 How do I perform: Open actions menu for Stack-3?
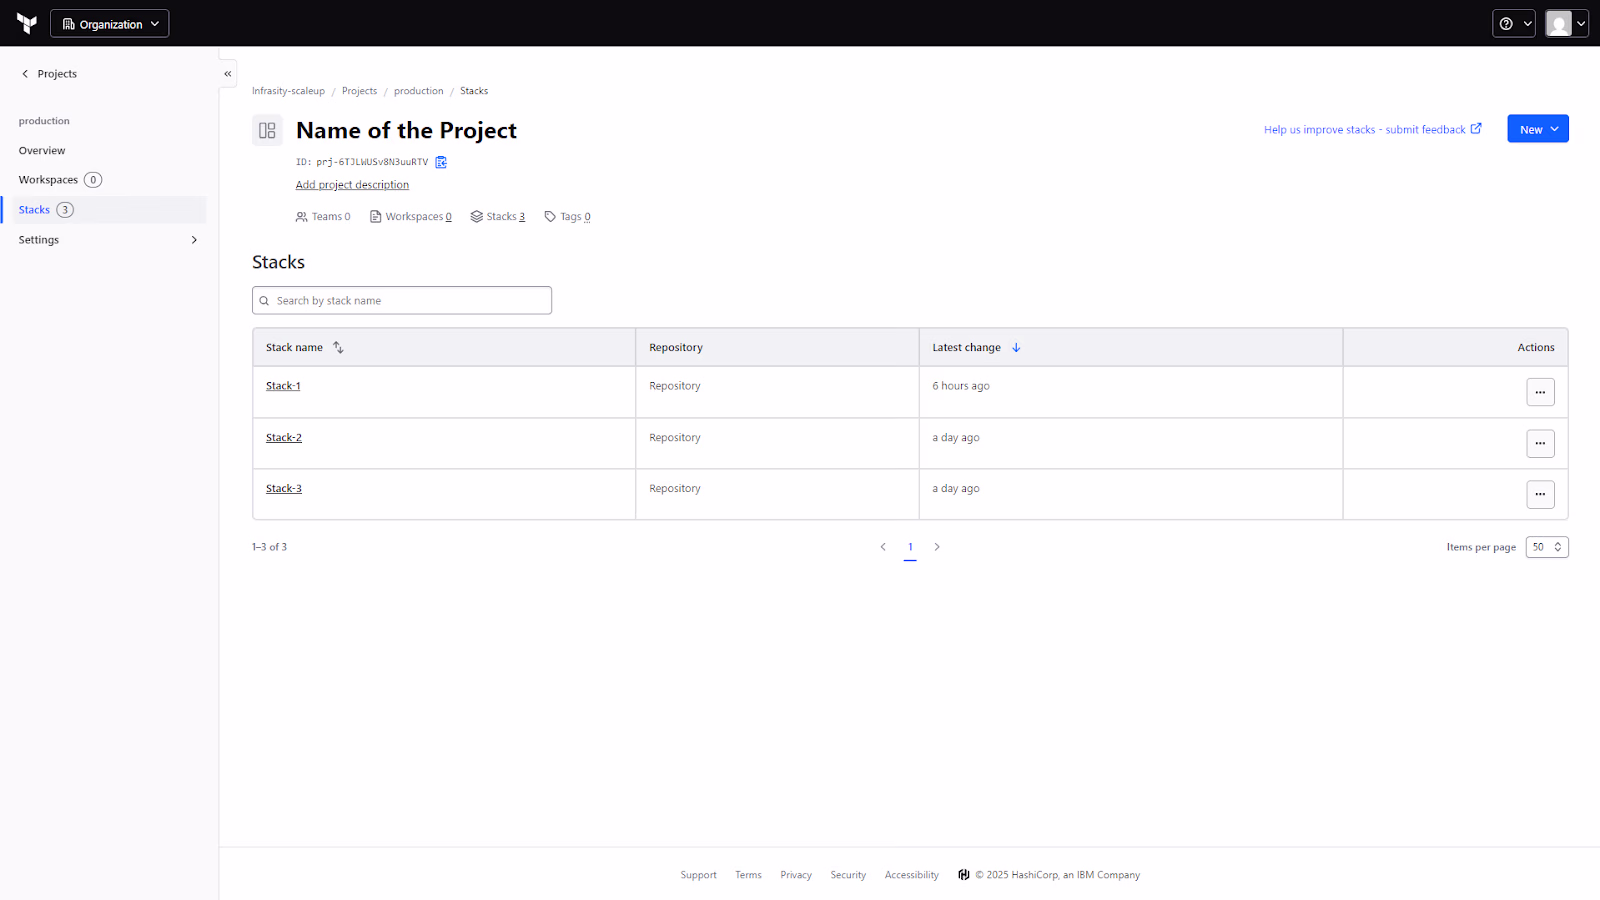click(1540, 494)
